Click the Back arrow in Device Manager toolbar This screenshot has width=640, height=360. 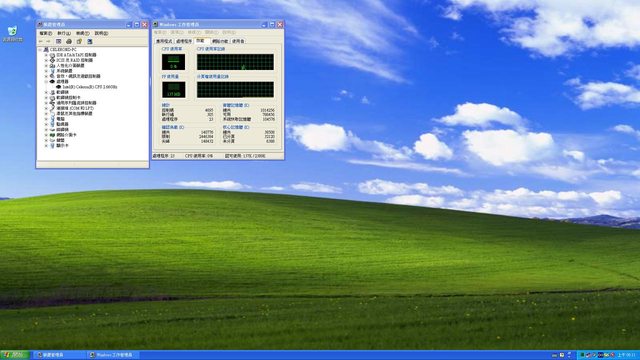pyautogui.click(x=40, y=41)
